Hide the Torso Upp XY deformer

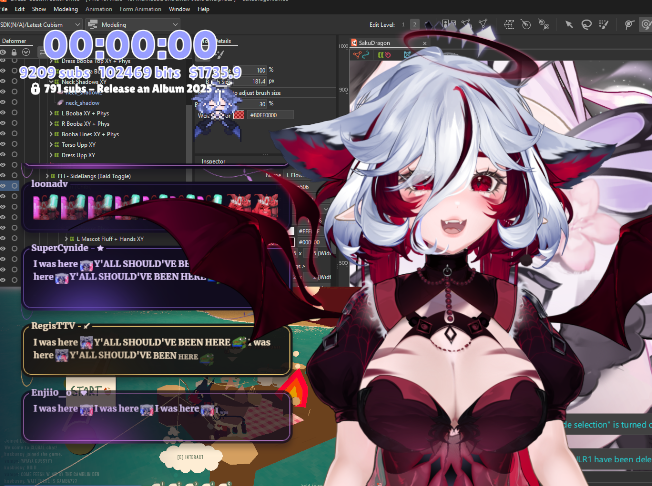pyautogui.click(x=3, y=144)
